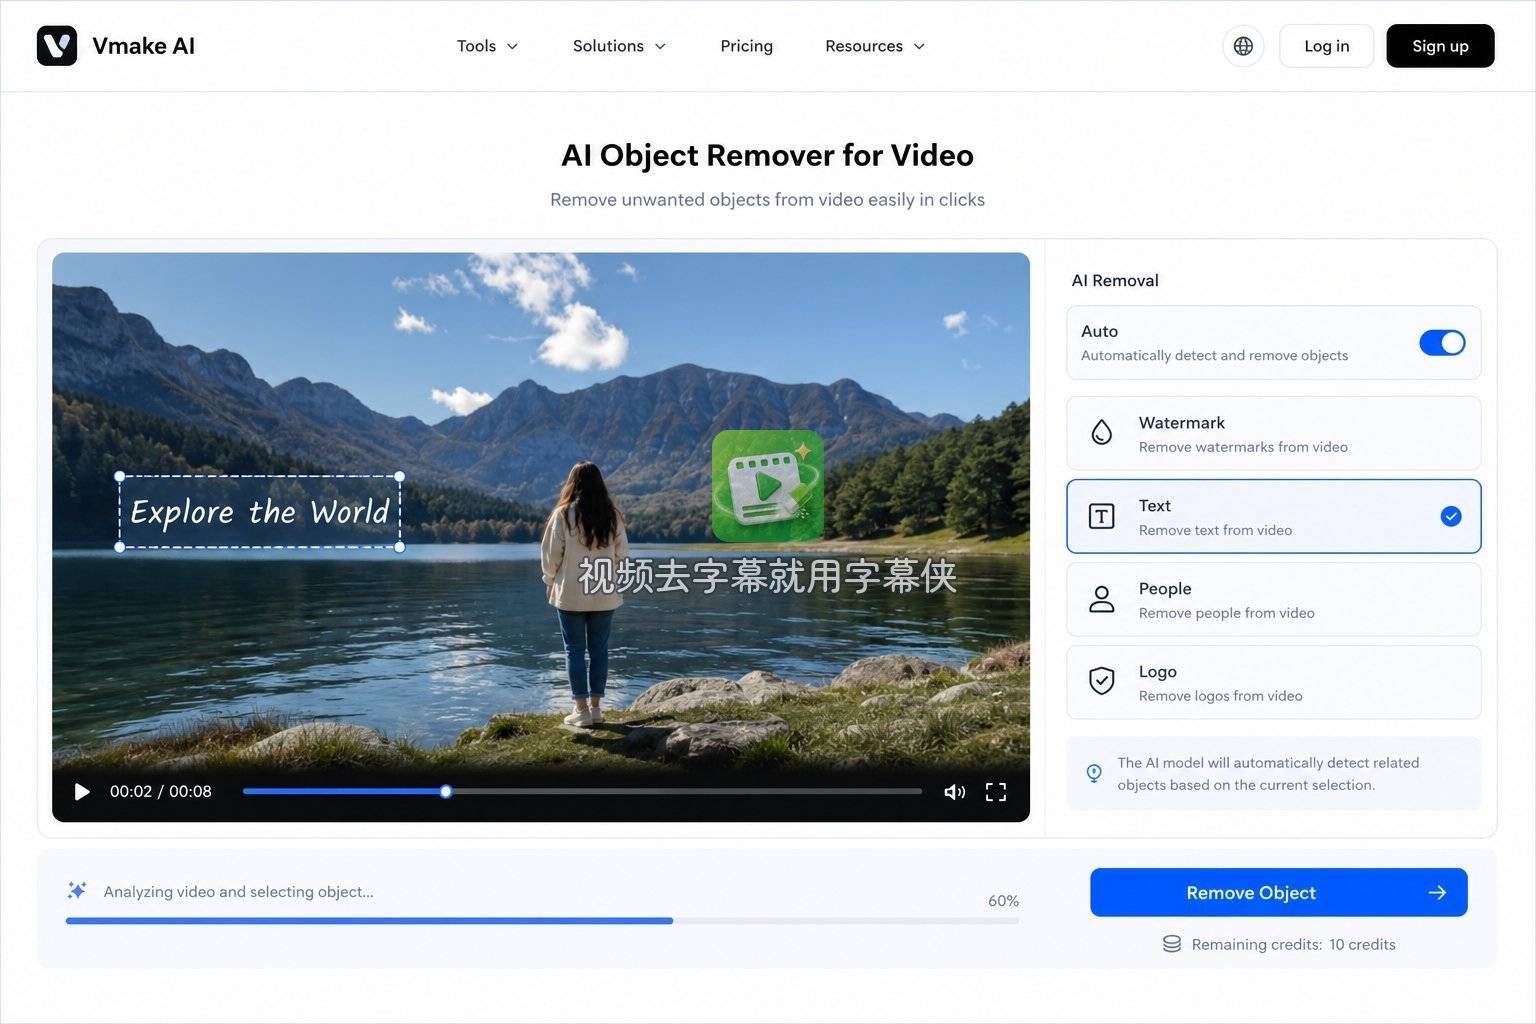Screen dimensions: 1536x1024
Task: Expand the Solutions dropdown menu
Action: 620,46
